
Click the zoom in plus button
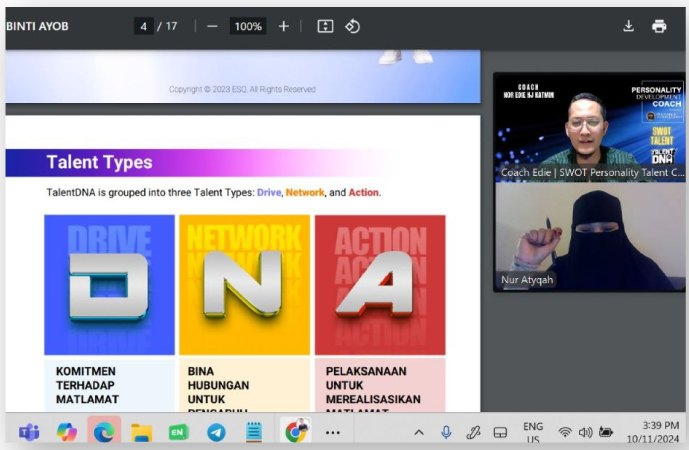coord(284,26)
